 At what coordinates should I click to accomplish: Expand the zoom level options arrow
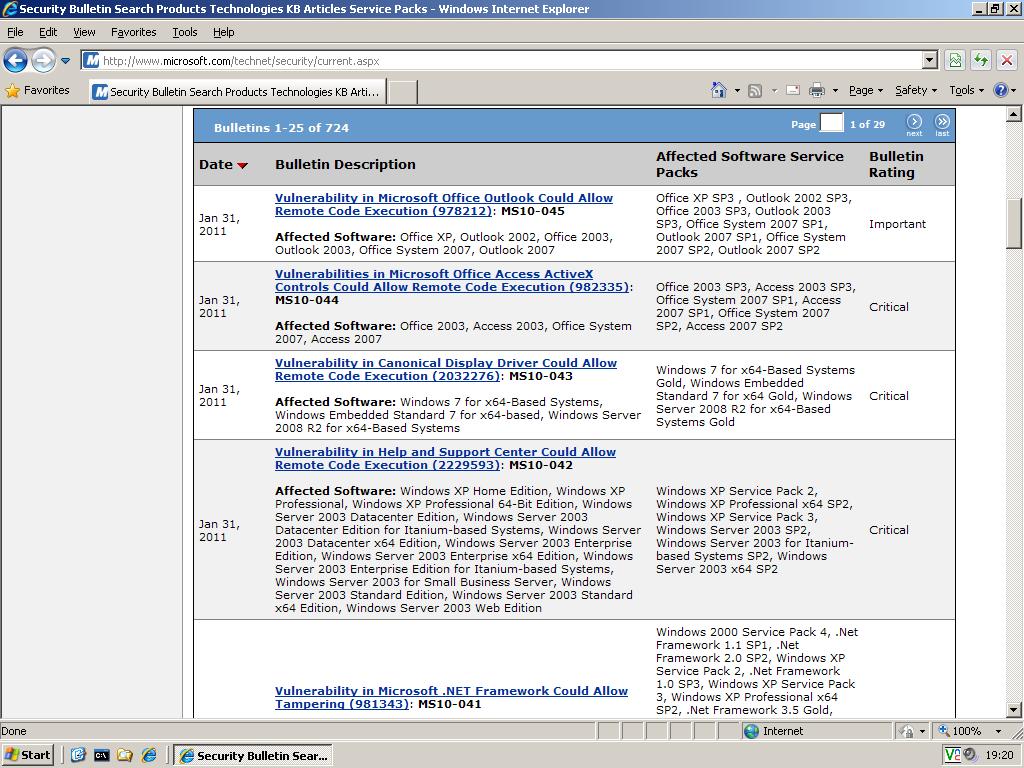click(x=998, y=731)
